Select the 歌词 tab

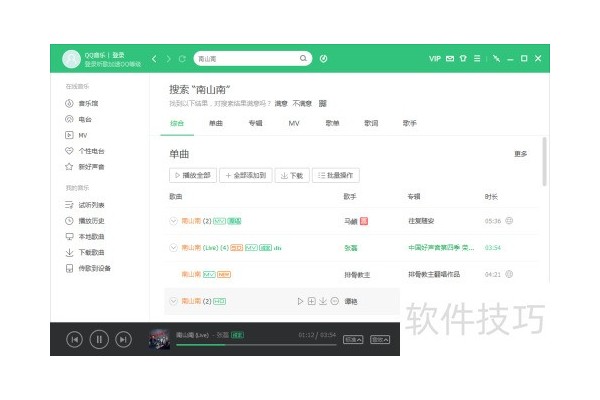[x=371, y=123]
